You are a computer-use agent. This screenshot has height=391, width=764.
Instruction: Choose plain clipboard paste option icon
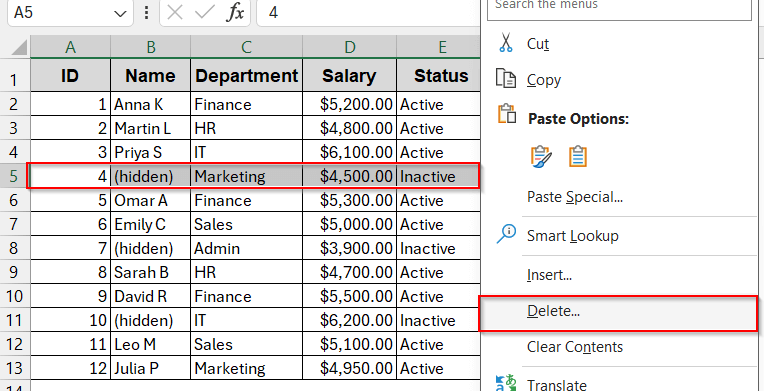coord(578,157)
